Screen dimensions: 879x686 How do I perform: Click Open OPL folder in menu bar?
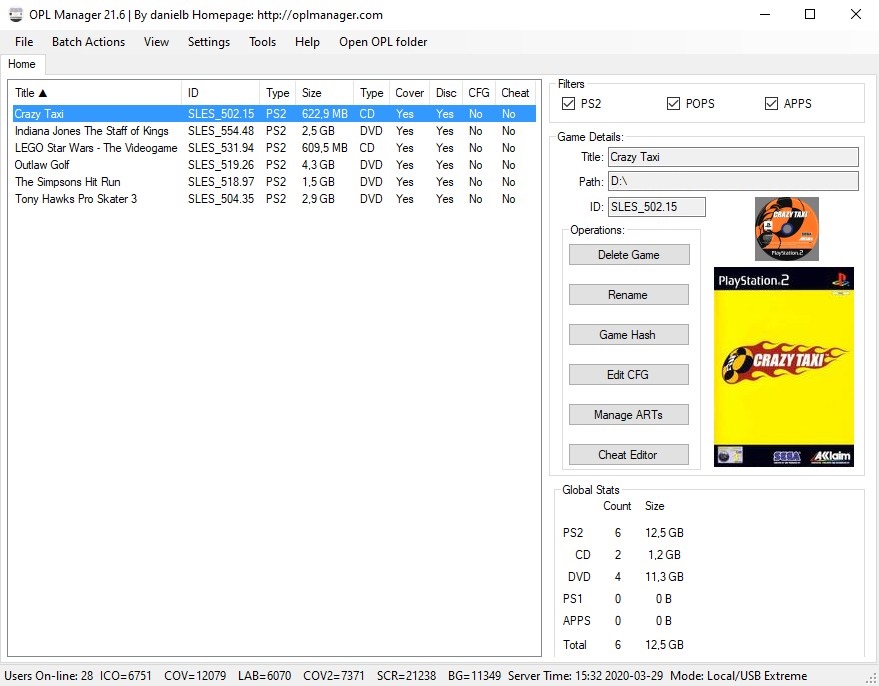[383, 42]
